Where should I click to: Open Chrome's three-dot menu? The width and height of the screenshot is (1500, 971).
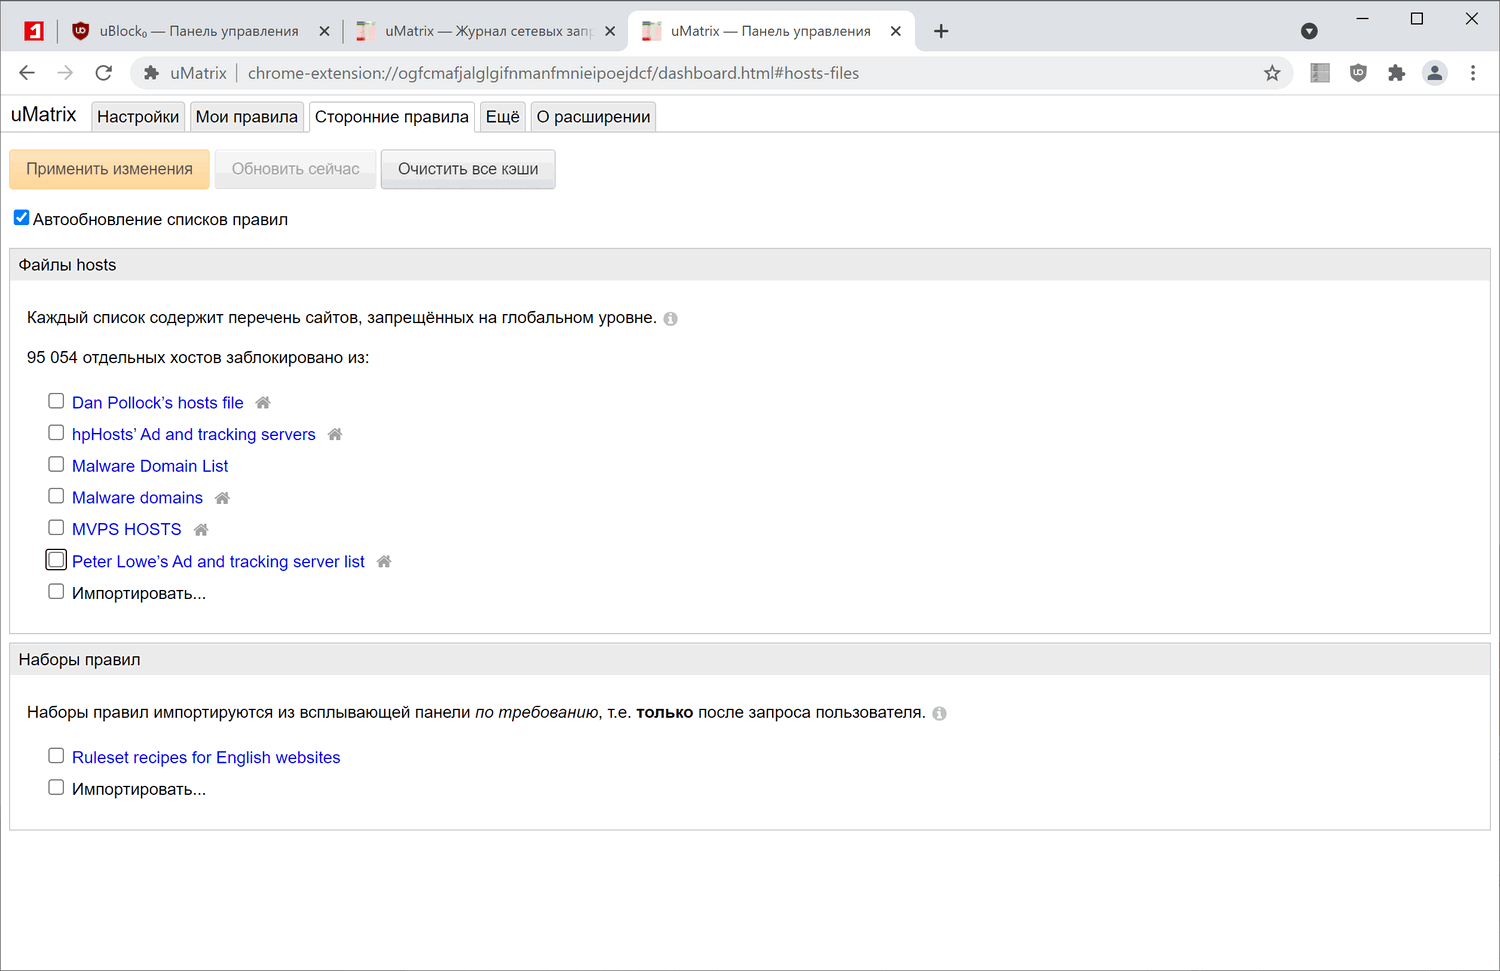point(1473,73)
